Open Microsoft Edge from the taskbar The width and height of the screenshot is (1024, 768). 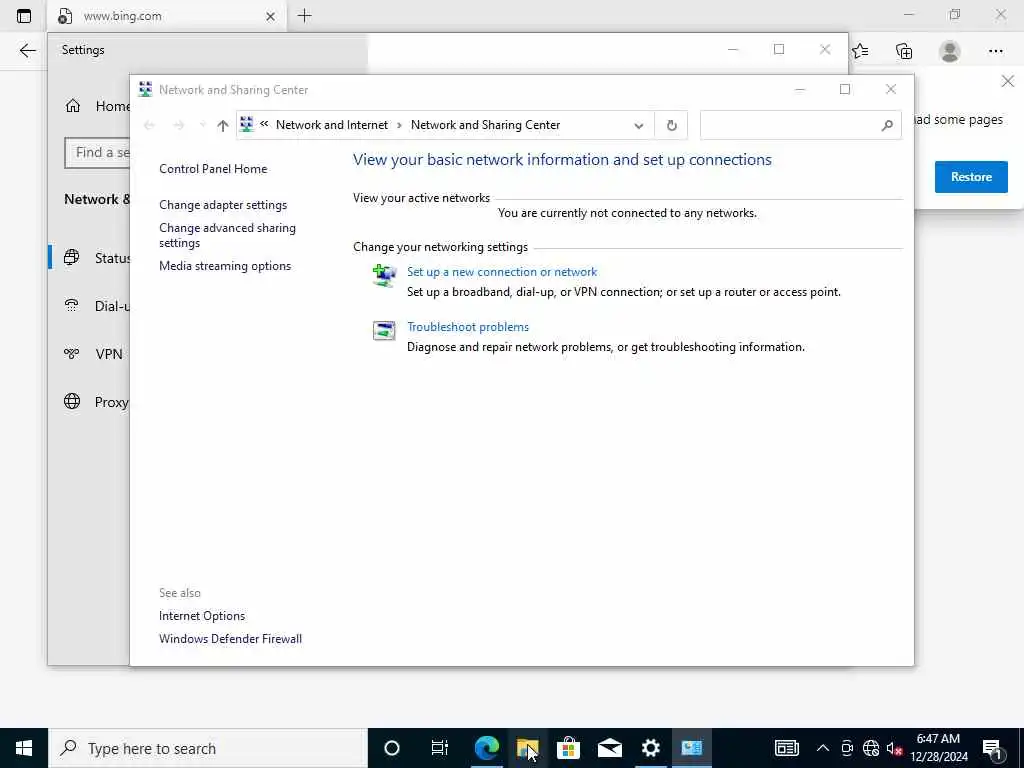(x=487, y=748)
